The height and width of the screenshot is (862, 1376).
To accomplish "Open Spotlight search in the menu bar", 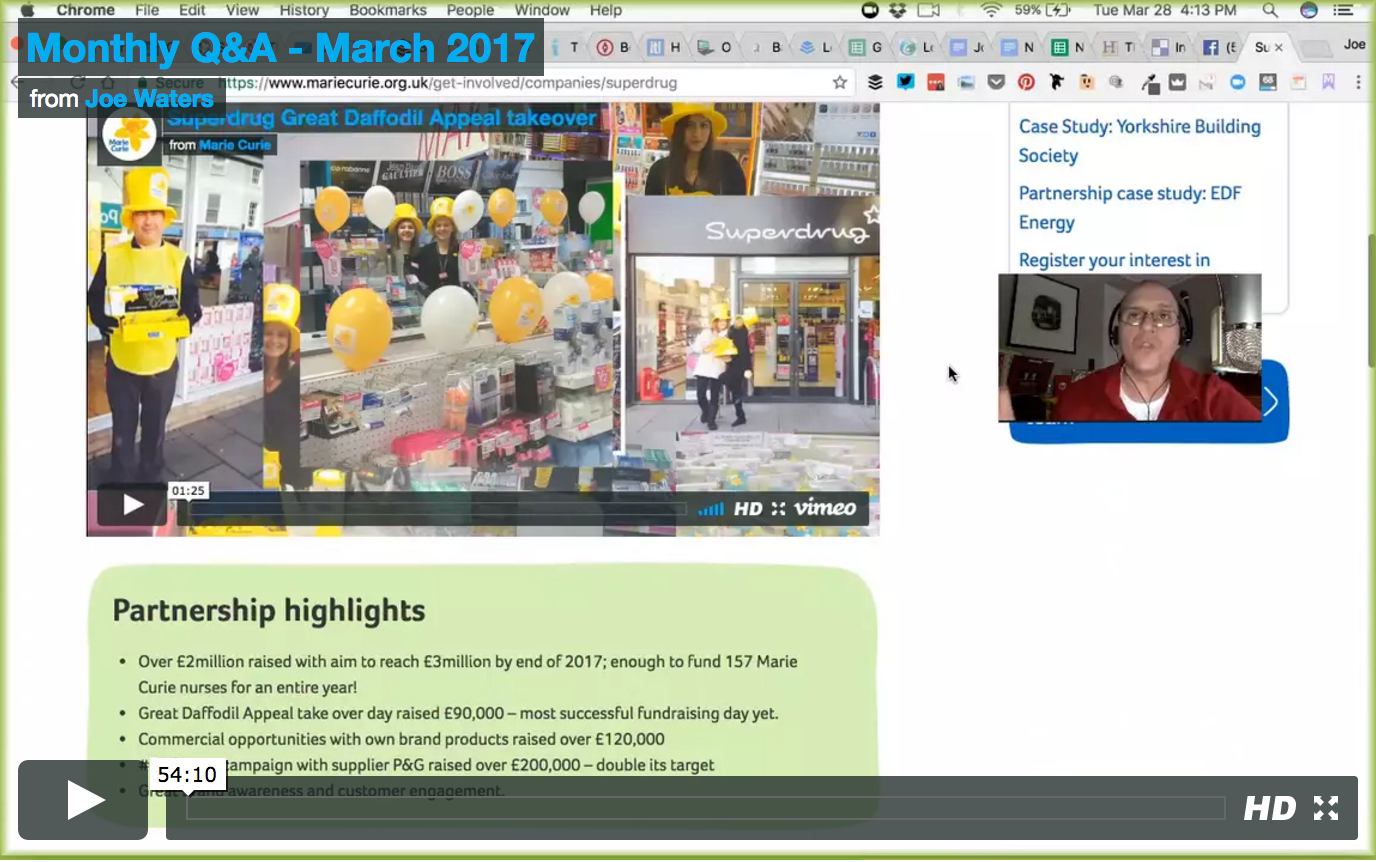I will [x=1270, y=10].
